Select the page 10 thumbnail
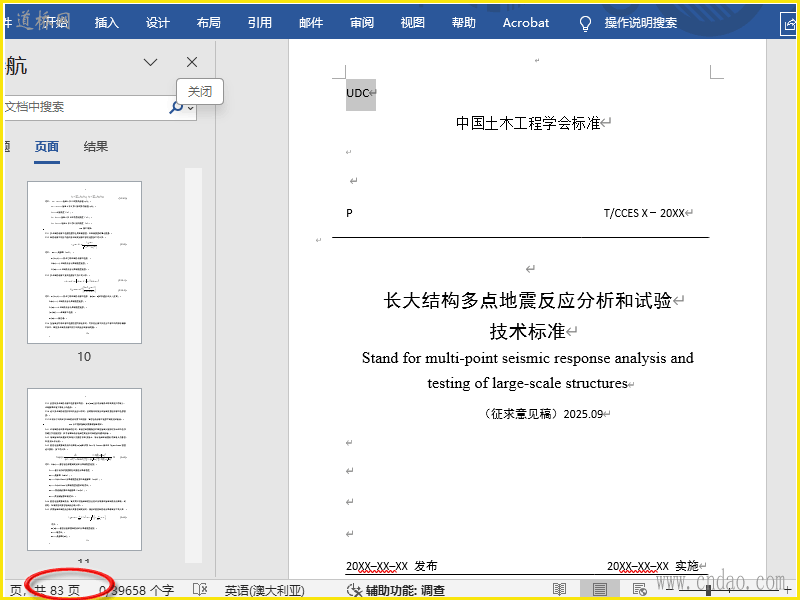800x600 pixels. coord(85,262)
